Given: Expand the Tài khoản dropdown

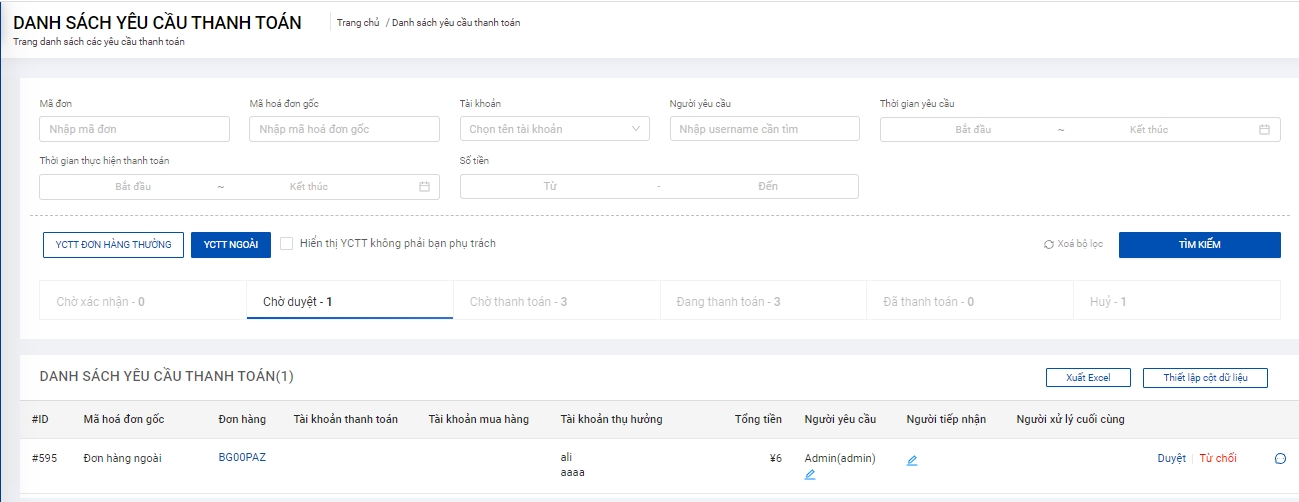Looking at the screenshot, I should pos(554,129).
